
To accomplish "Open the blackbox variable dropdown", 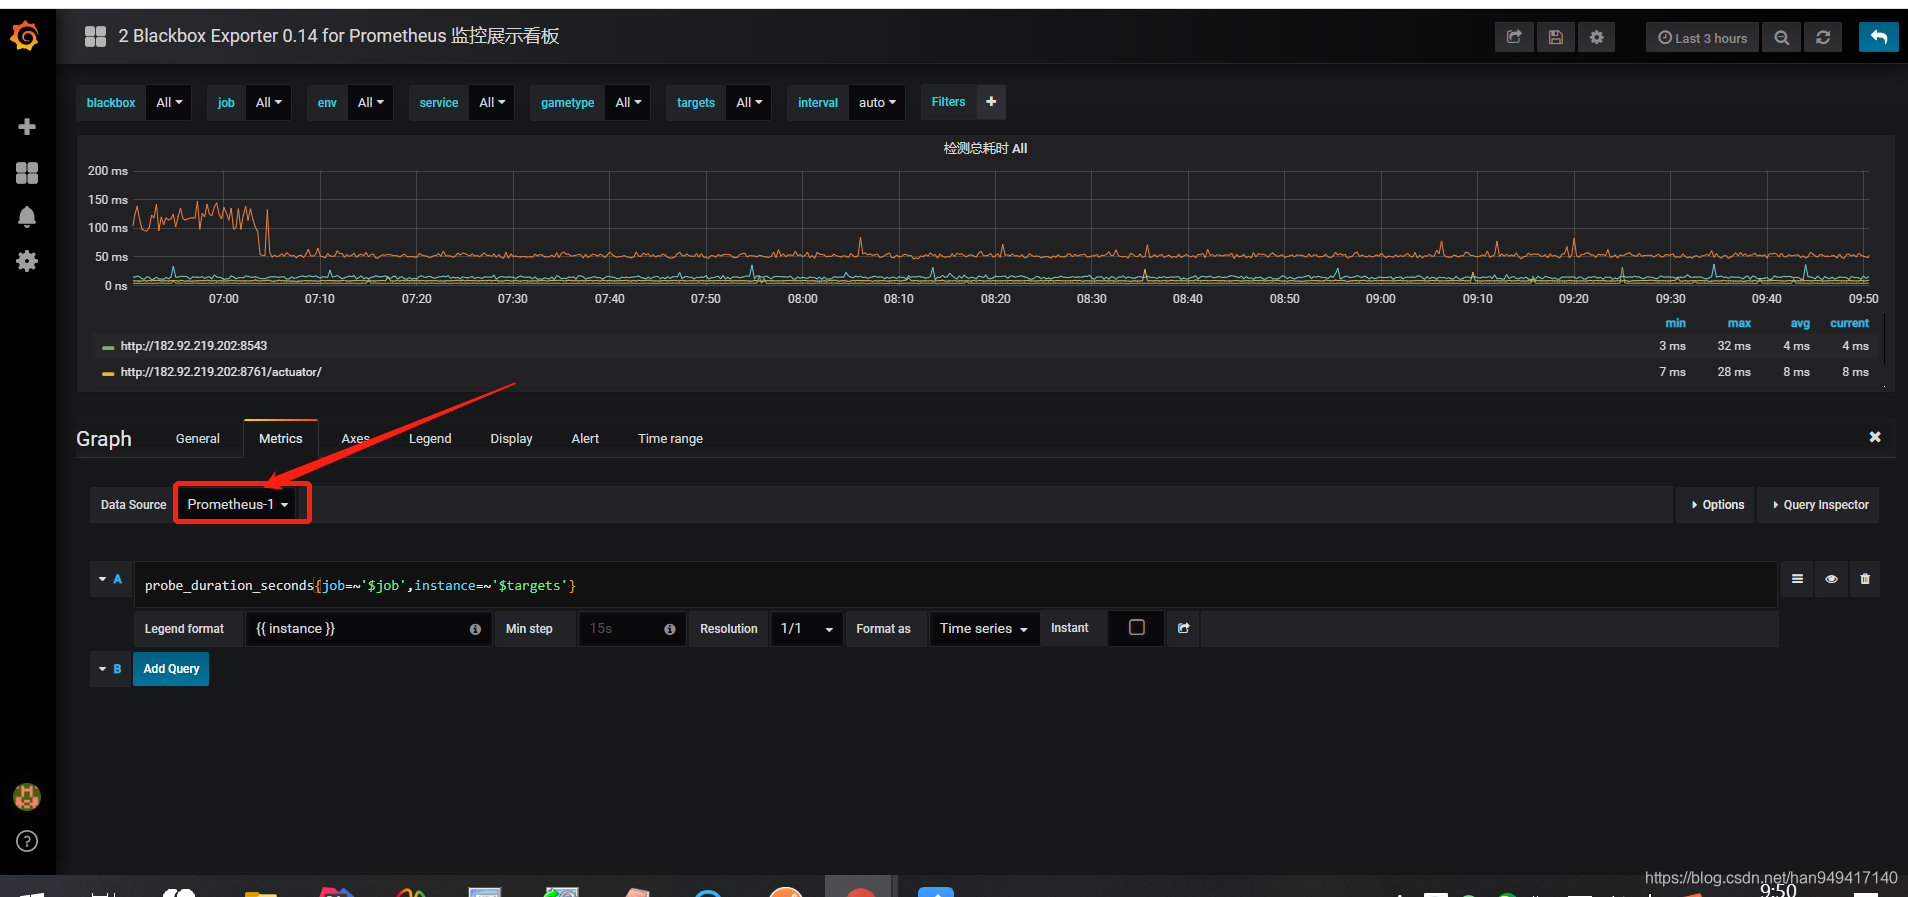I will (x=169, y=103).
